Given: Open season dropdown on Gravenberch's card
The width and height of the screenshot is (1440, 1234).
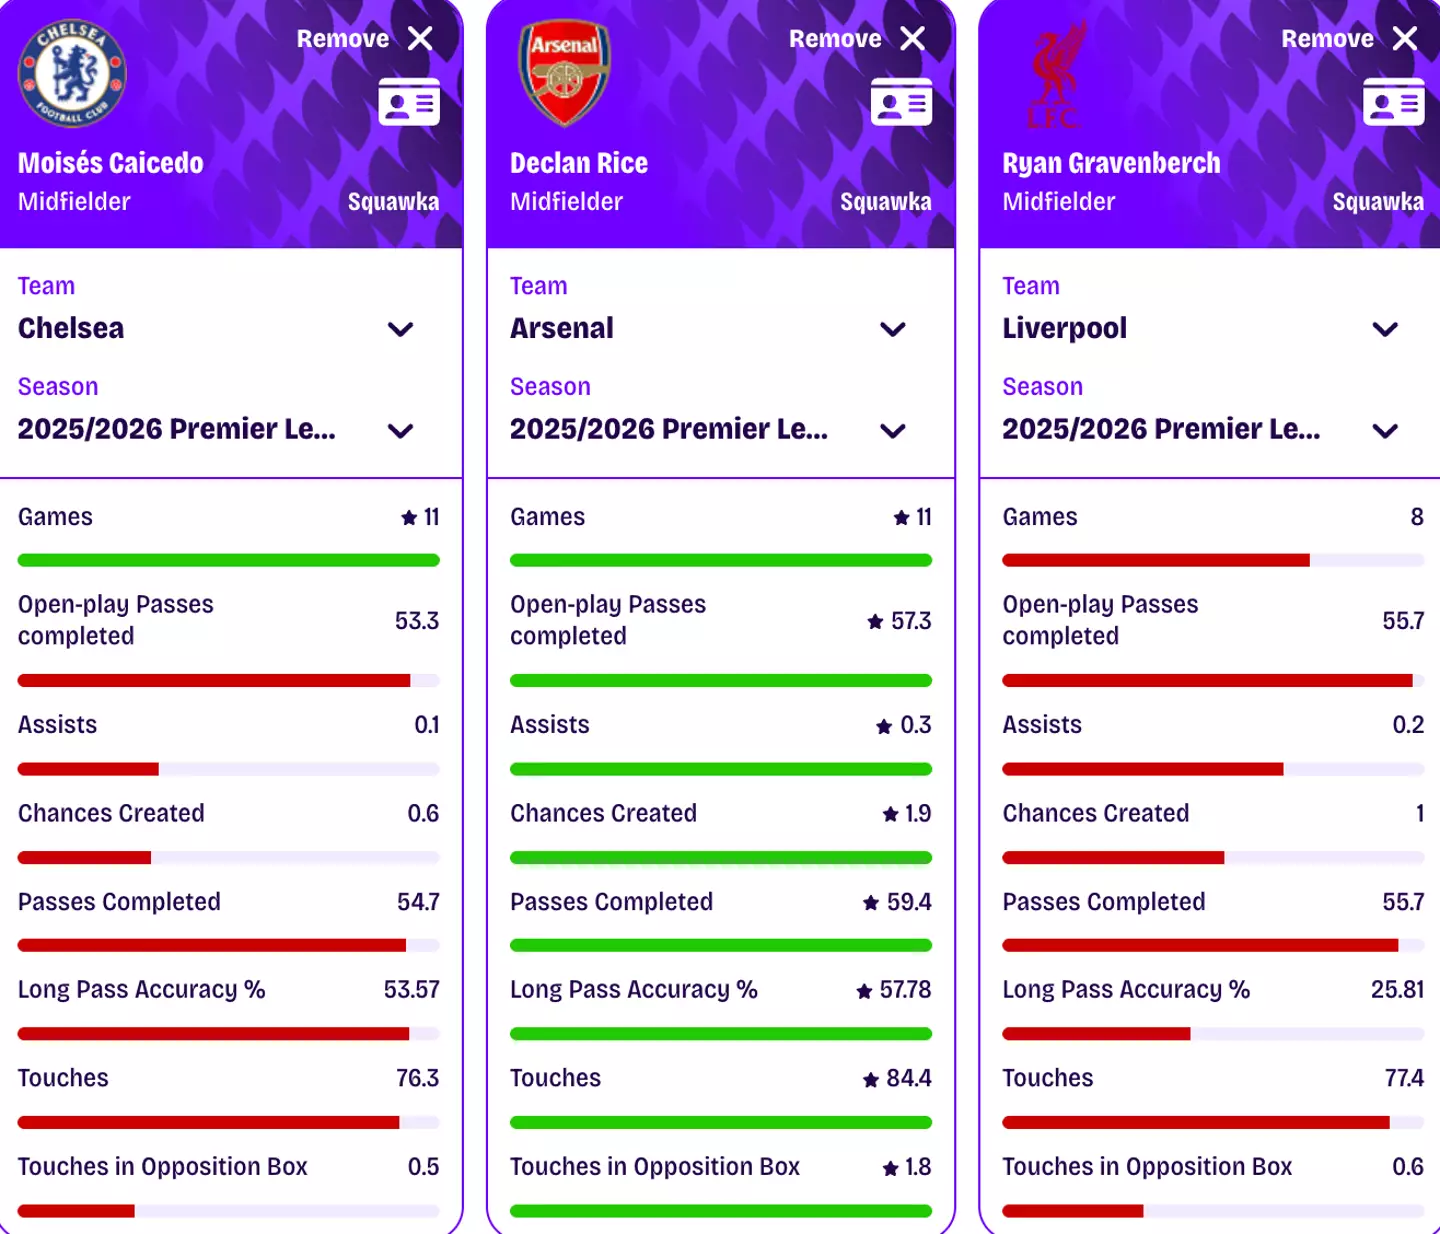Looking at the screenshot, I should (1385, 431).
